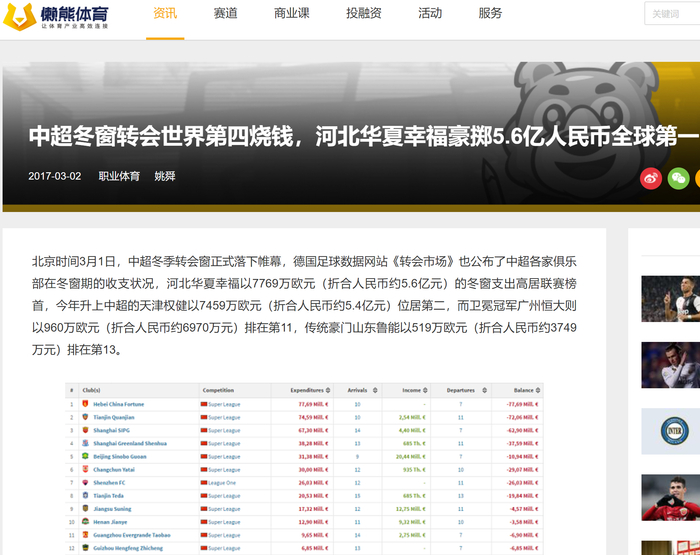
Task: Click the Shanghai SIPG club crest
Action: pos(85,430)
